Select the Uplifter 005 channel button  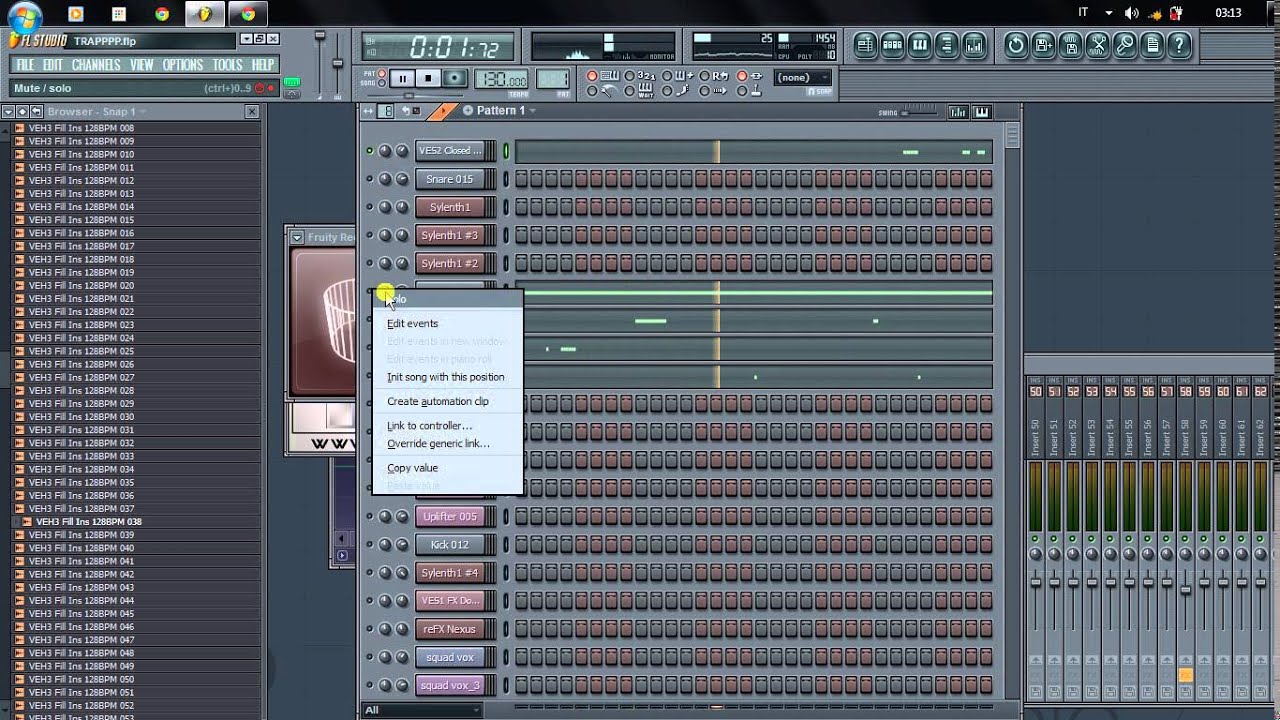coord(450,517)
